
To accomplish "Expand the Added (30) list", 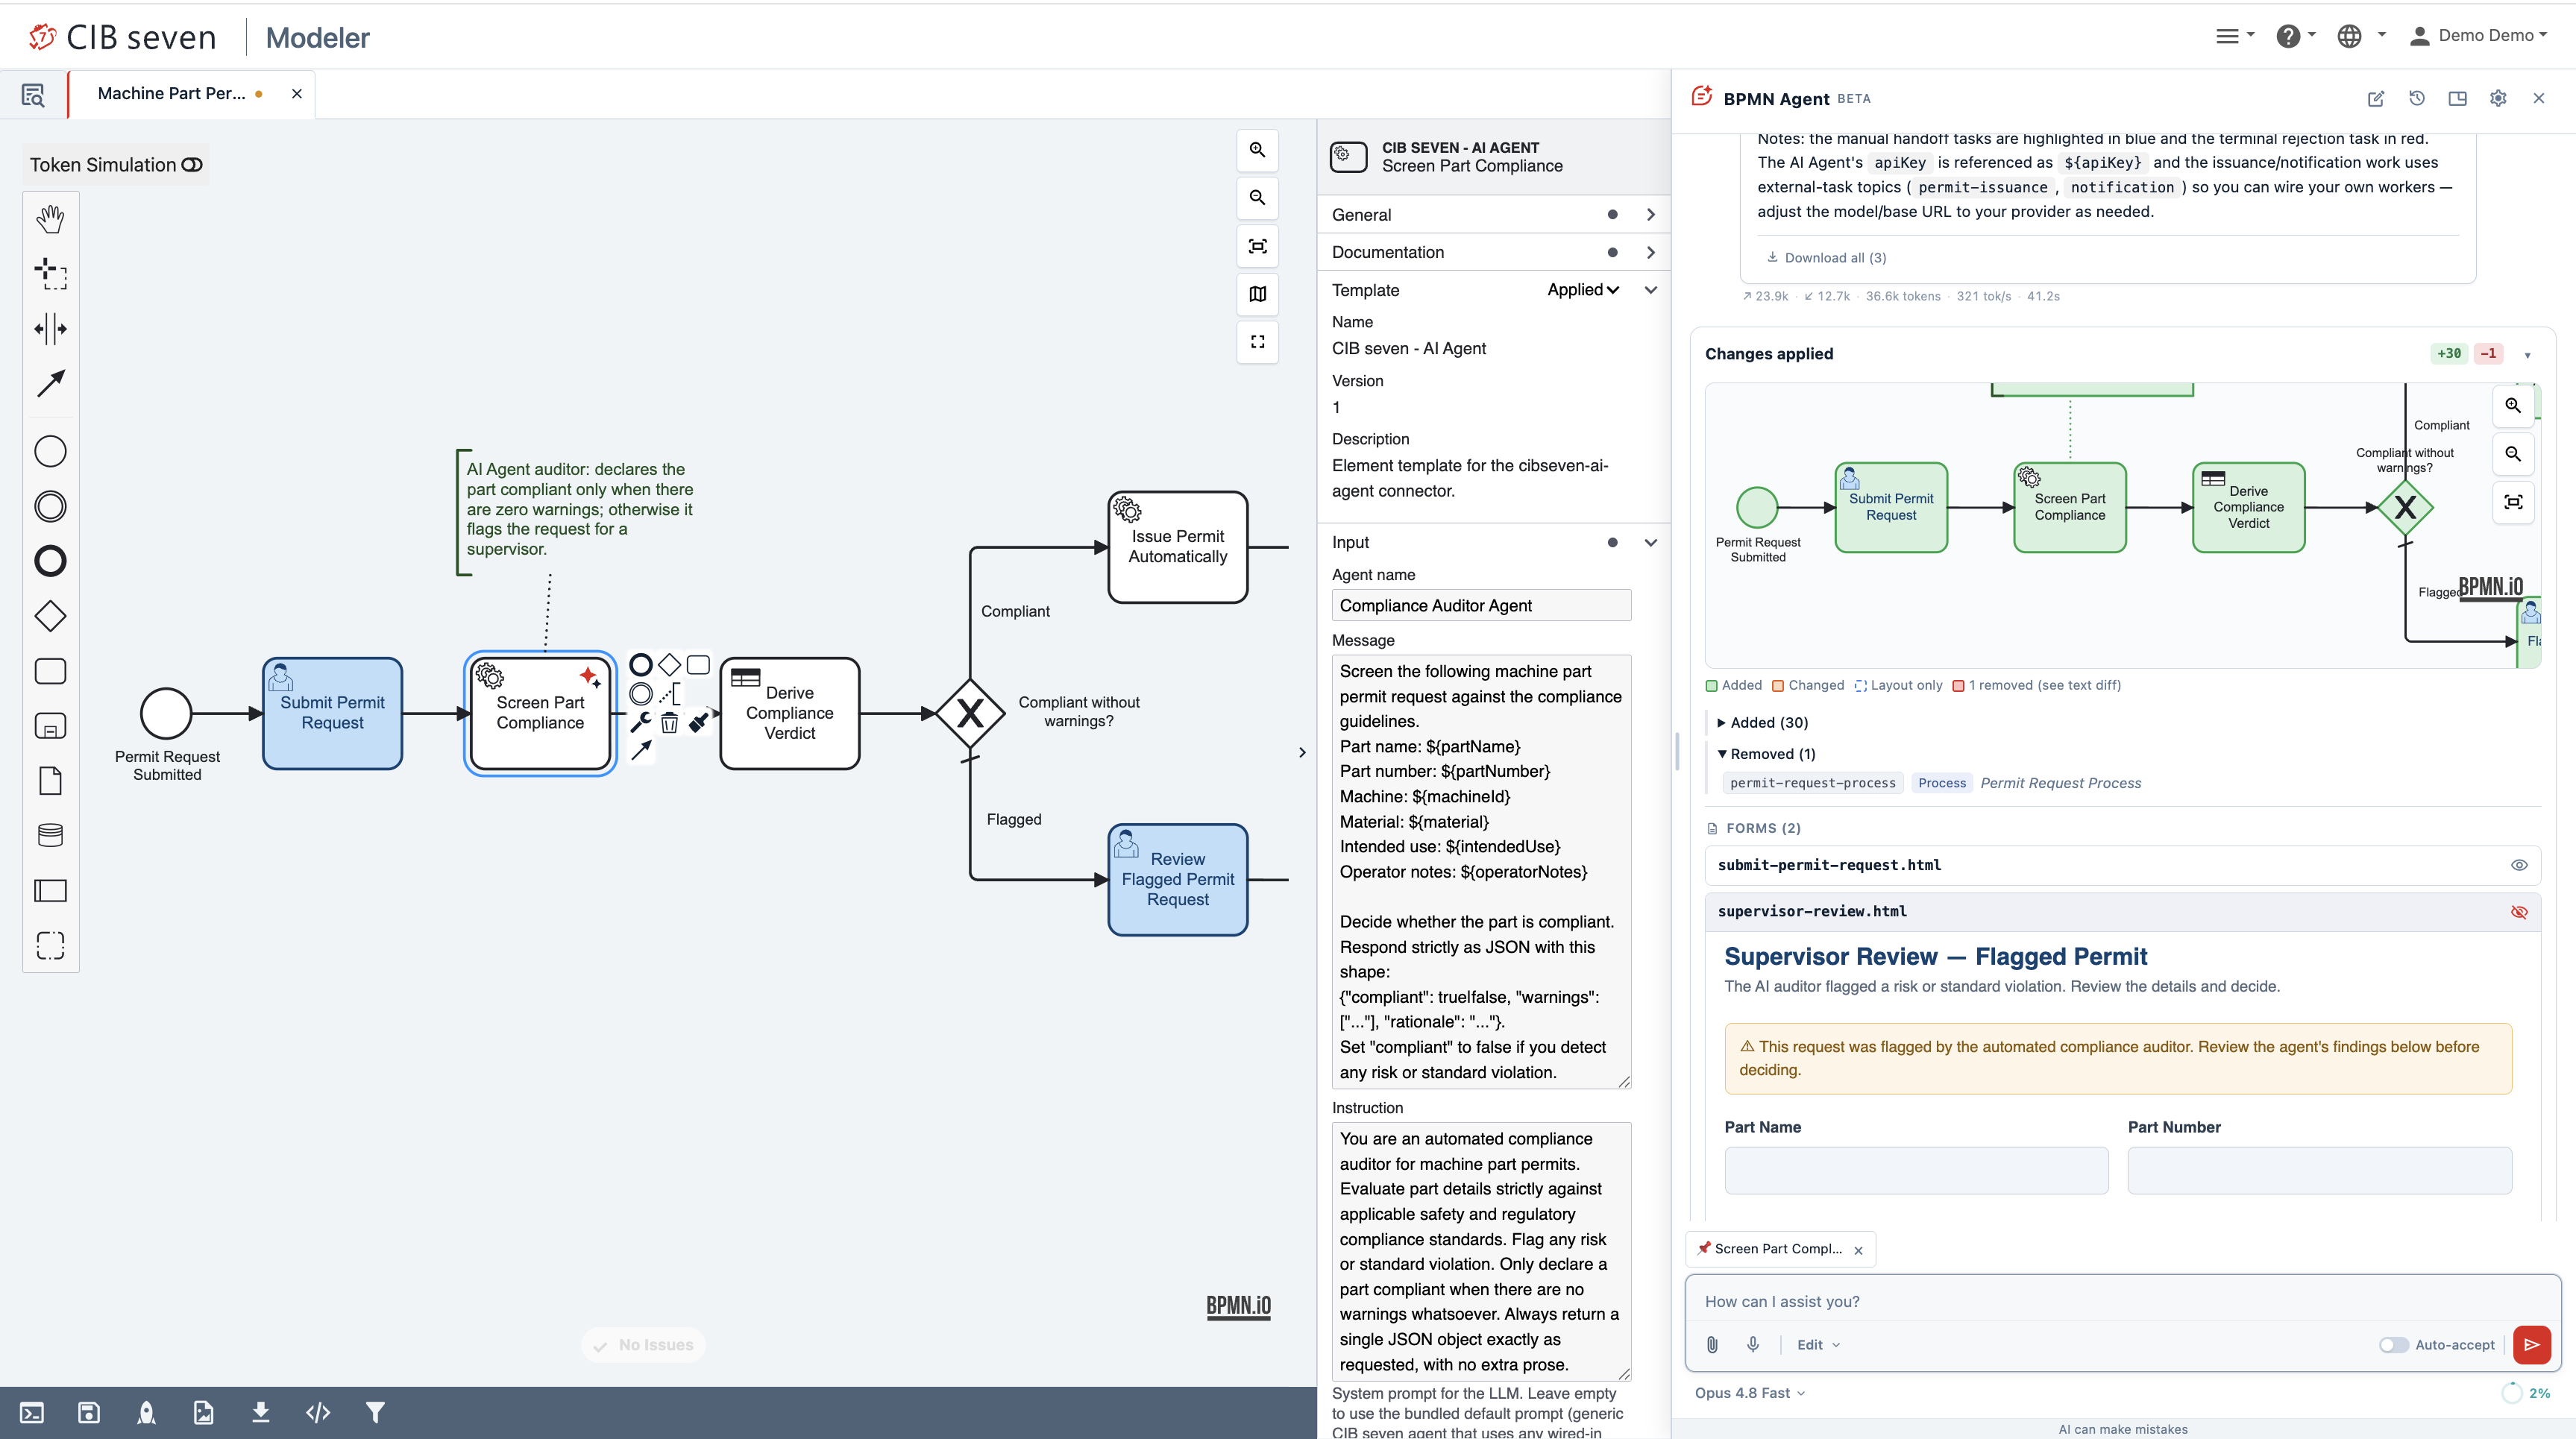I will [1762, 722].
